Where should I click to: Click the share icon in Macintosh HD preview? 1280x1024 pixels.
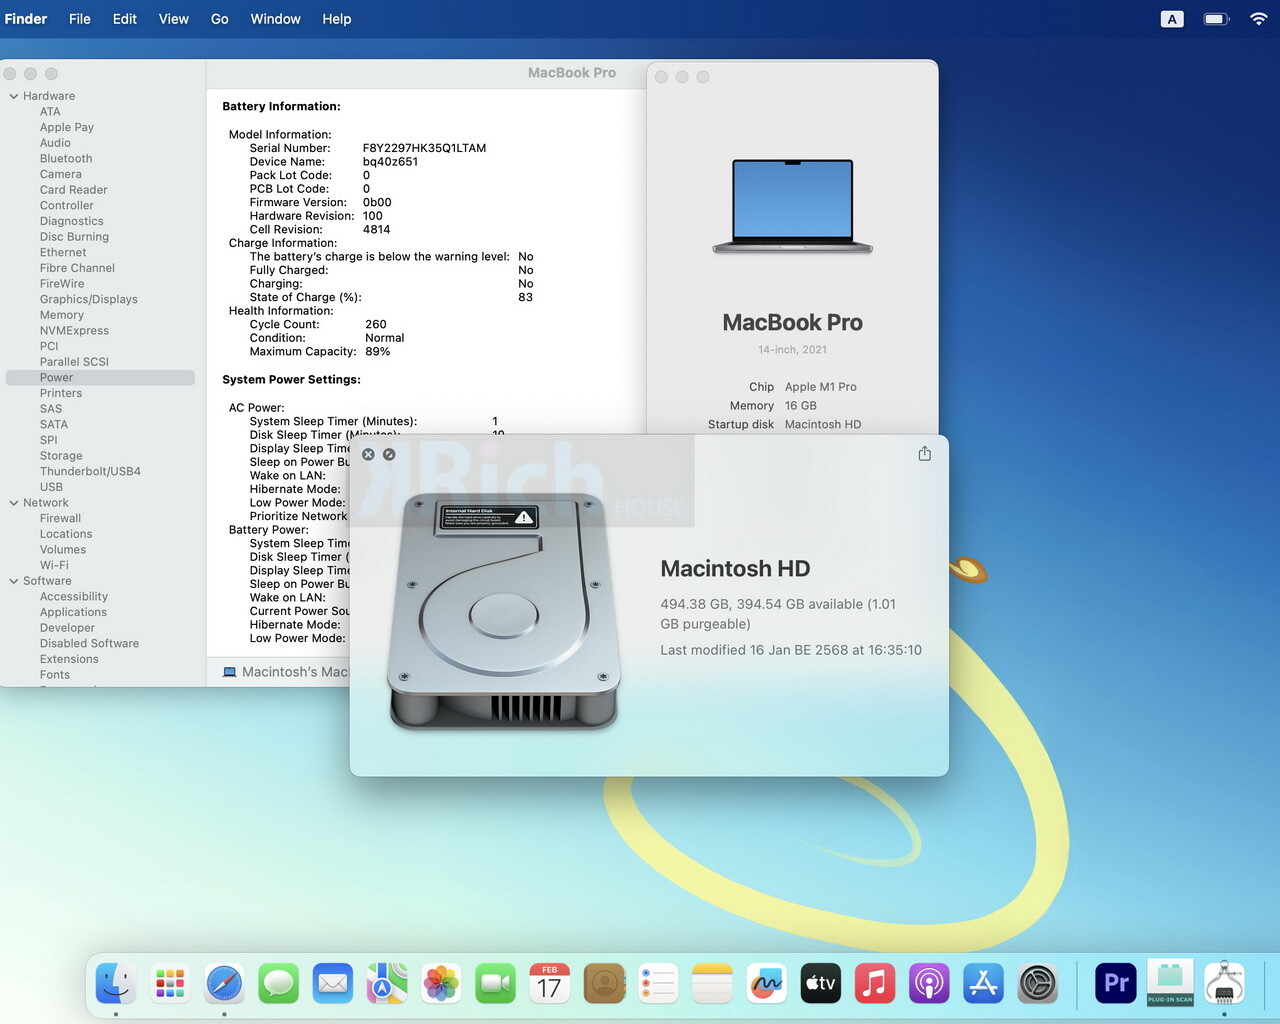point(925,454)
